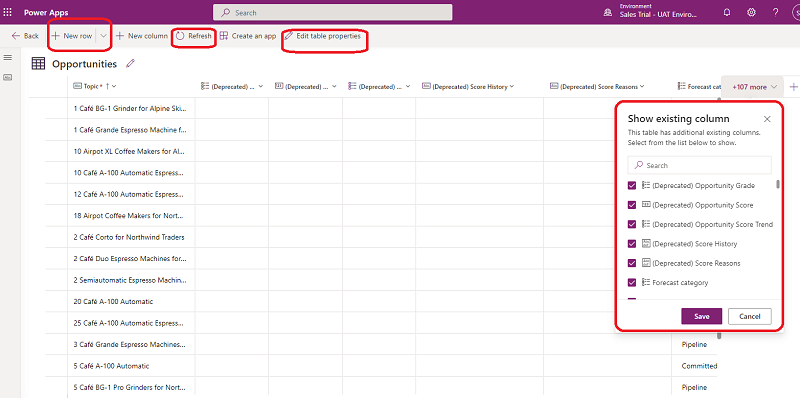Click the Forecast category column header
Screen dimensions: 800x398
coord(699,87)
